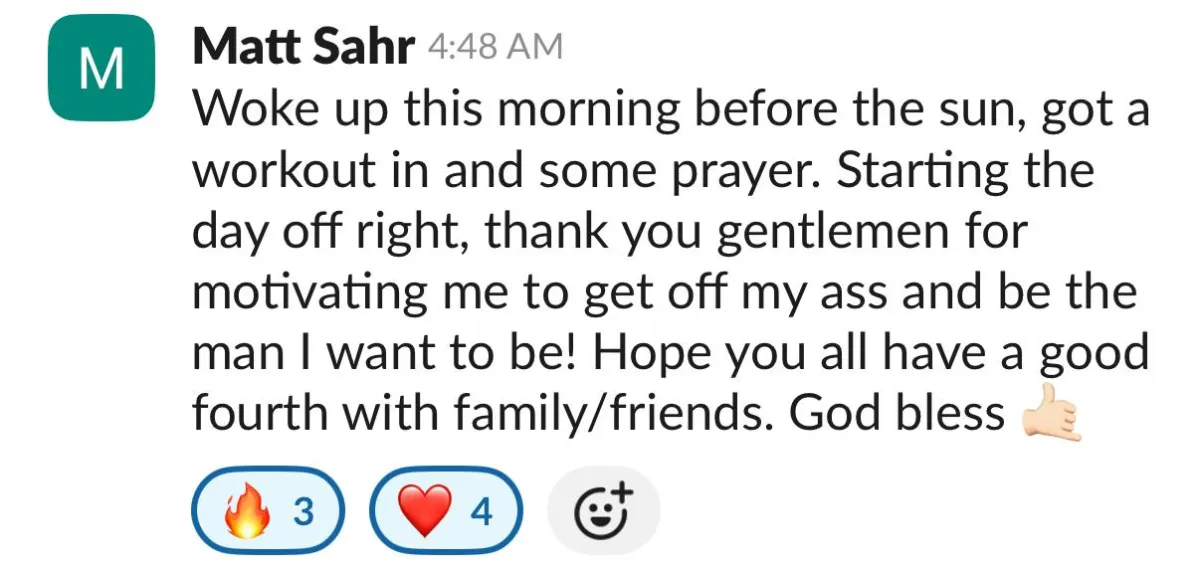The image size is (1200, 572).
Task: Click the number 4 beside the heart reaction
Action: coord(482,512)
